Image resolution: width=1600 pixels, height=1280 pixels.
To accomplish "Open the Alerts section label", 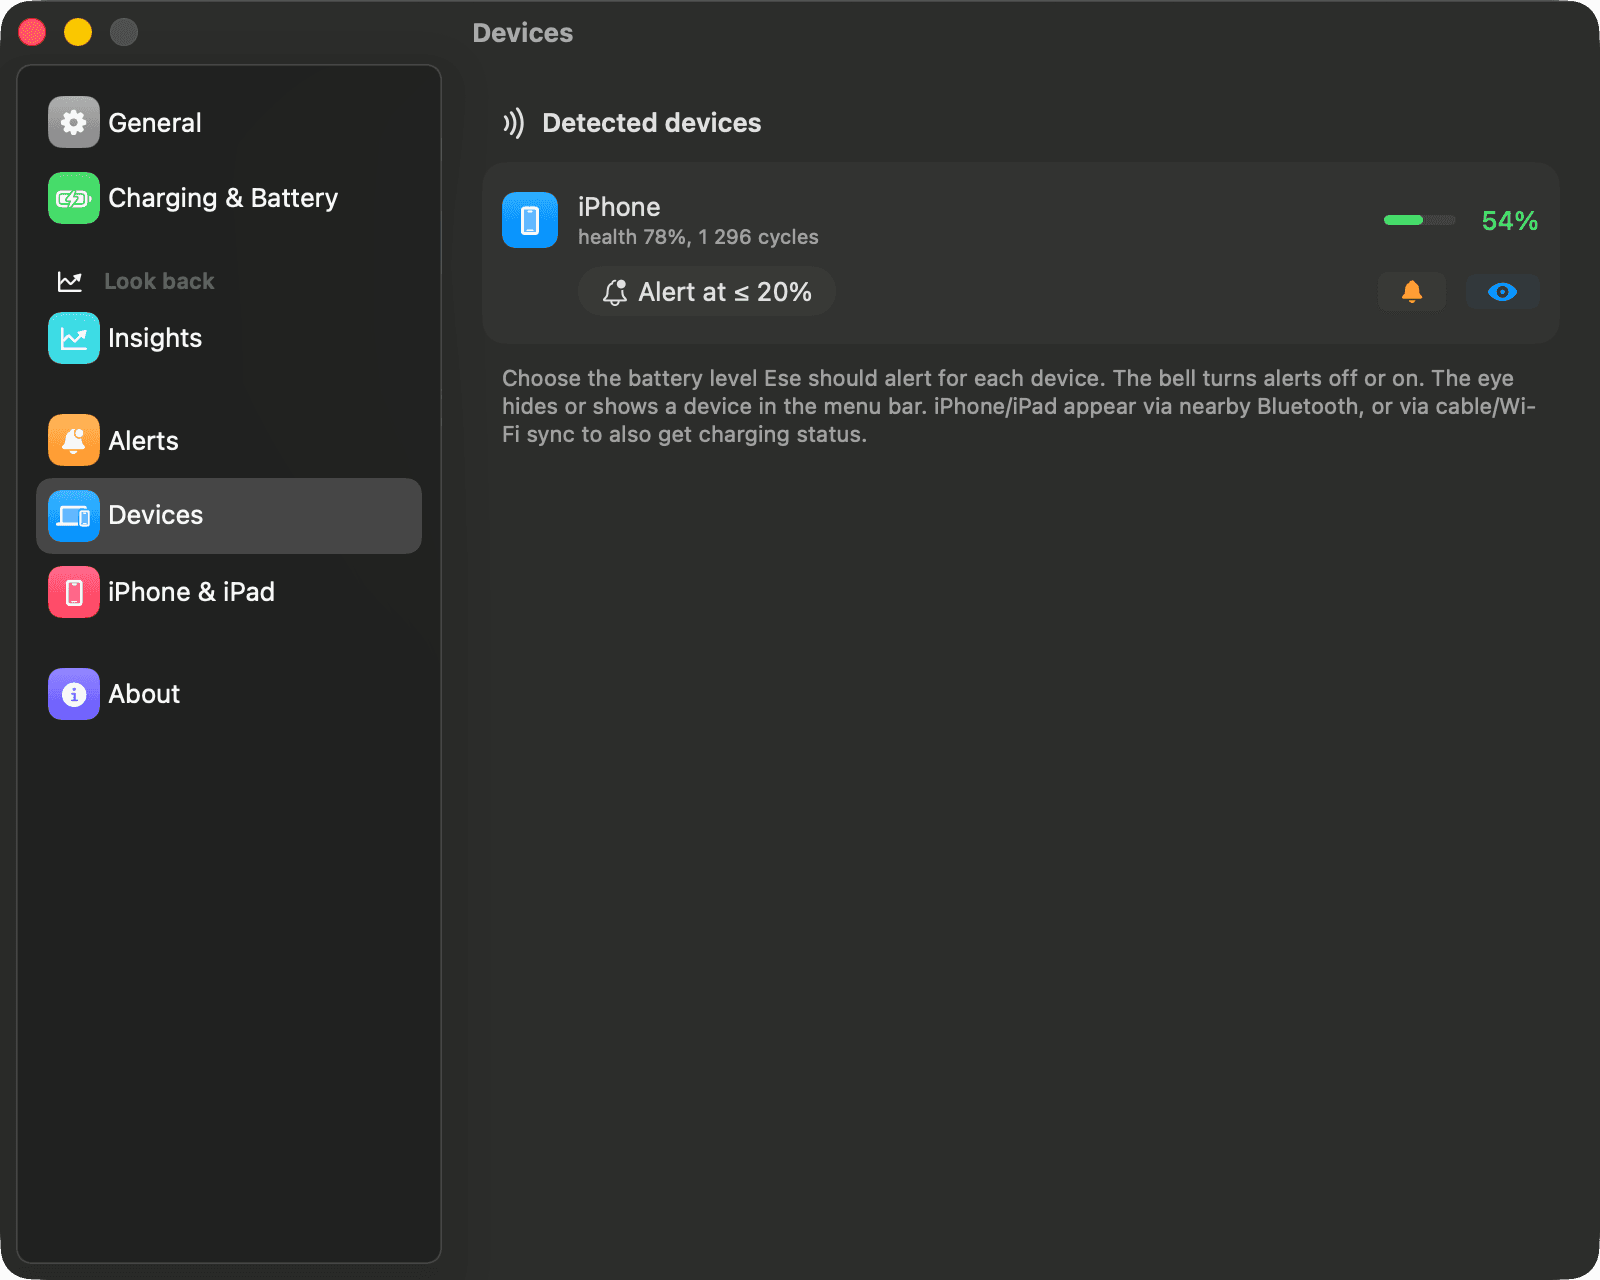I will (143, 441).
